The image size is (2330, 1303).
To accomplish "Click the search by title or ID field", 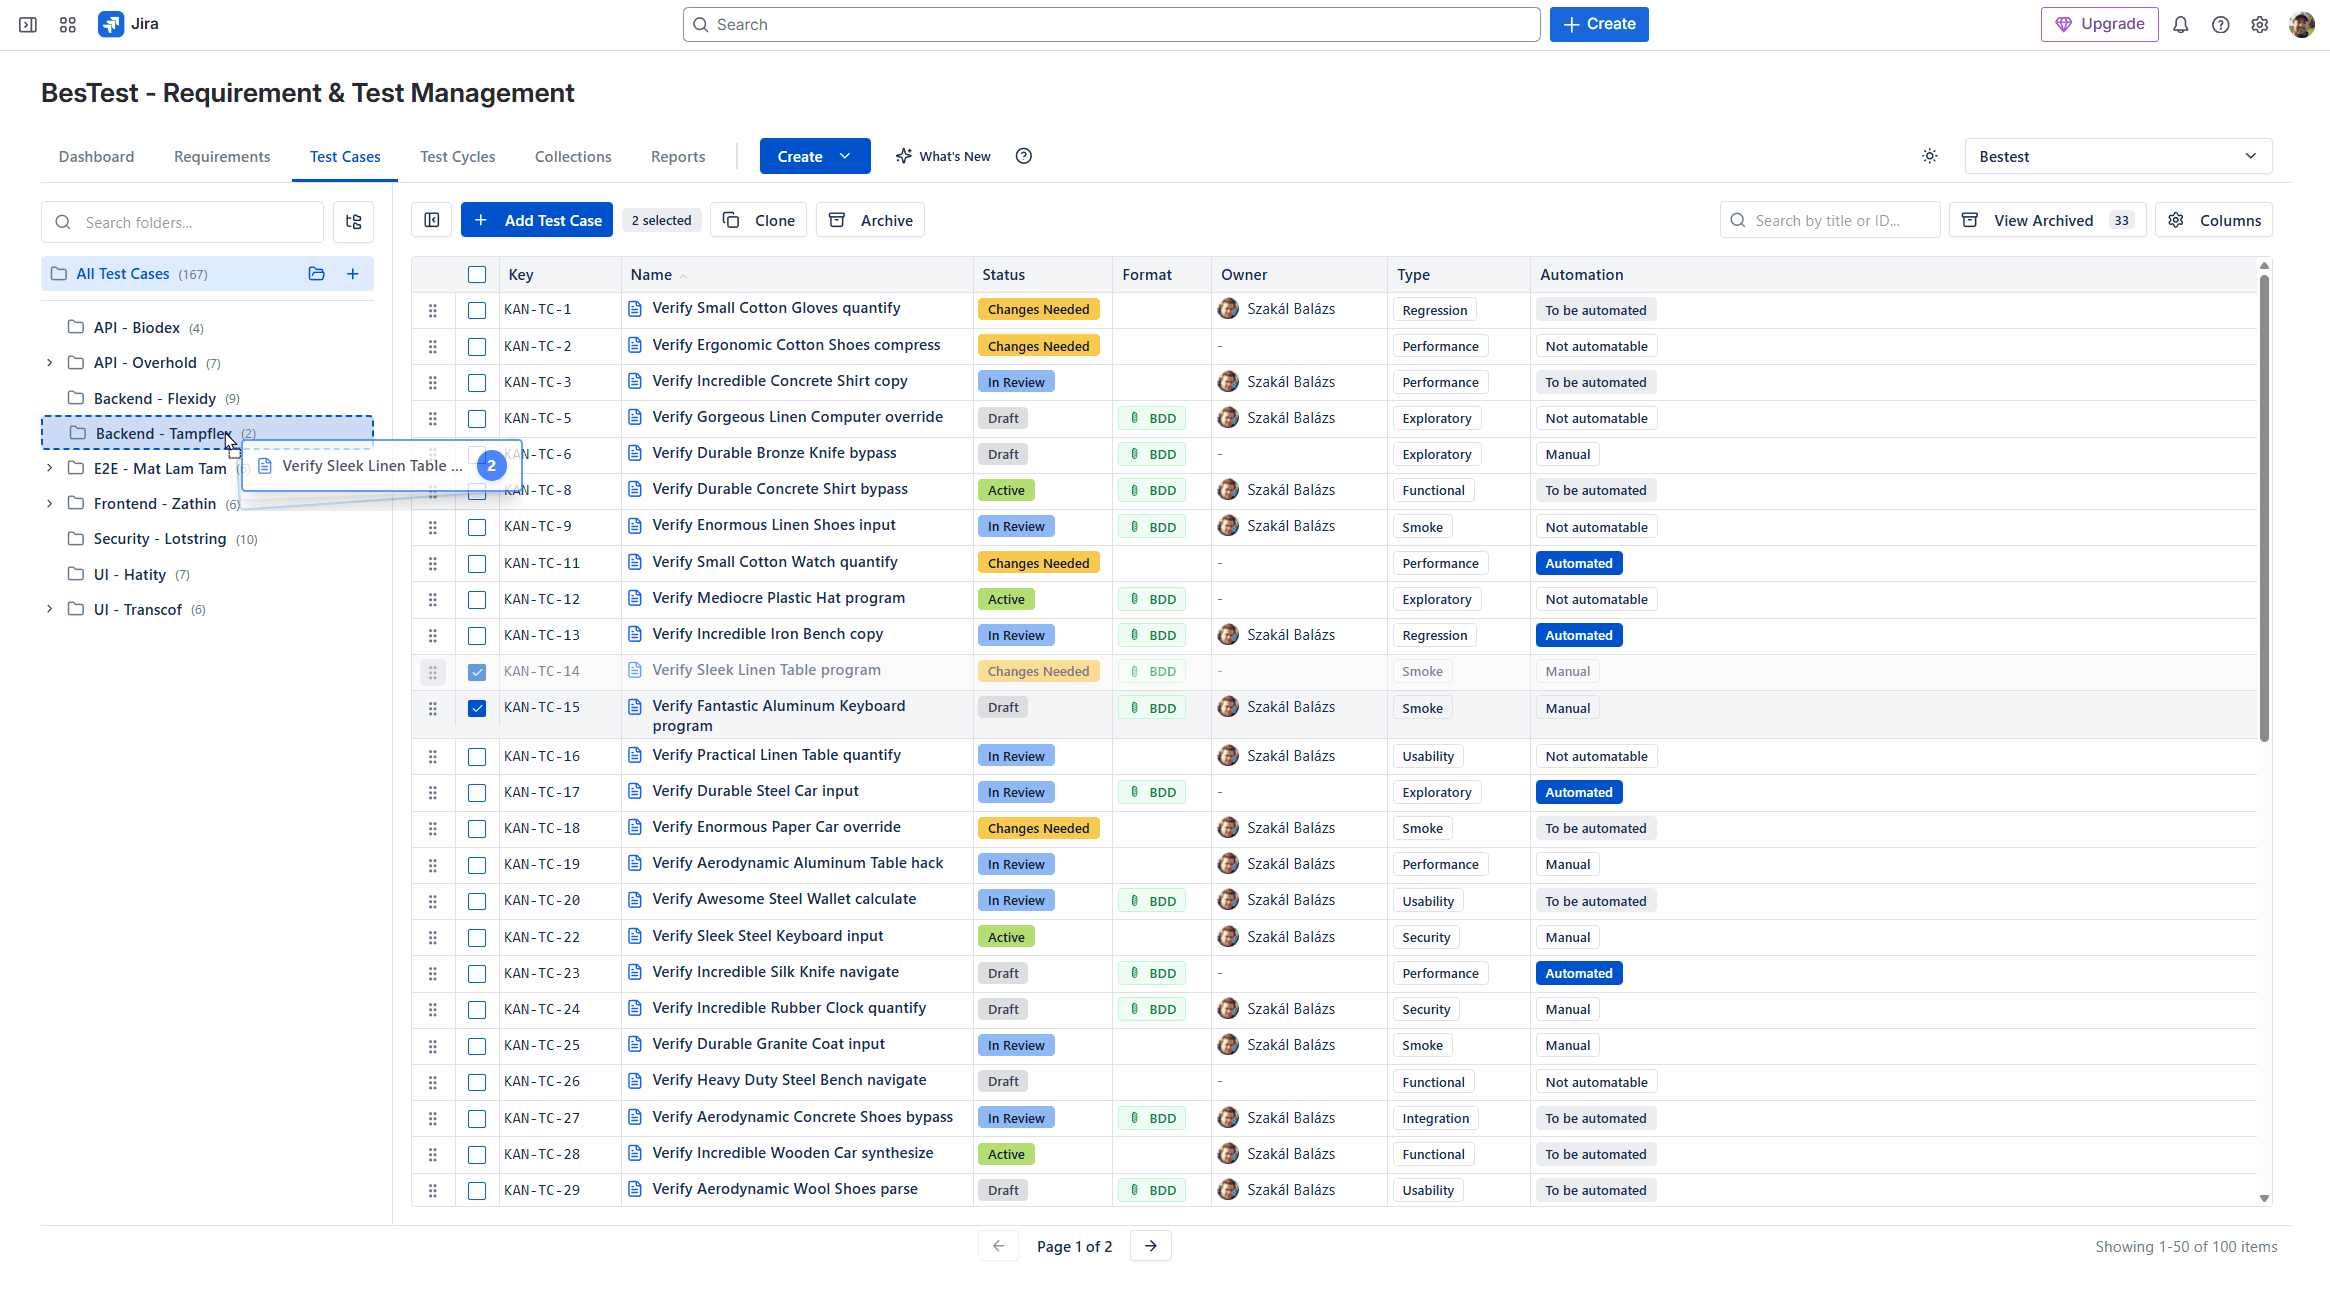I will (x=1830, y=219).
